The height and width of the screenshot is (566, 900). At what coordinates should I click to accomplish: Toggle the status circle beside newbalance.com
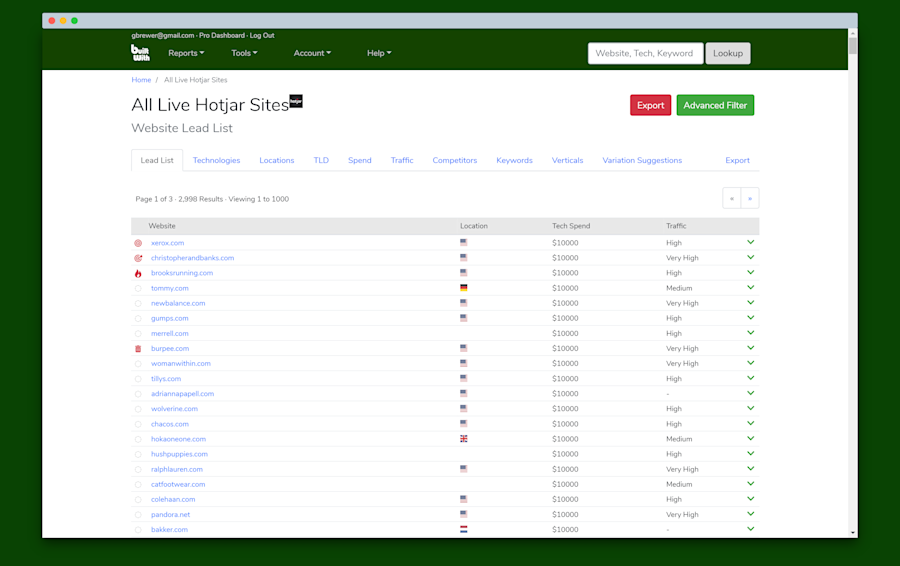click(138, 304)
